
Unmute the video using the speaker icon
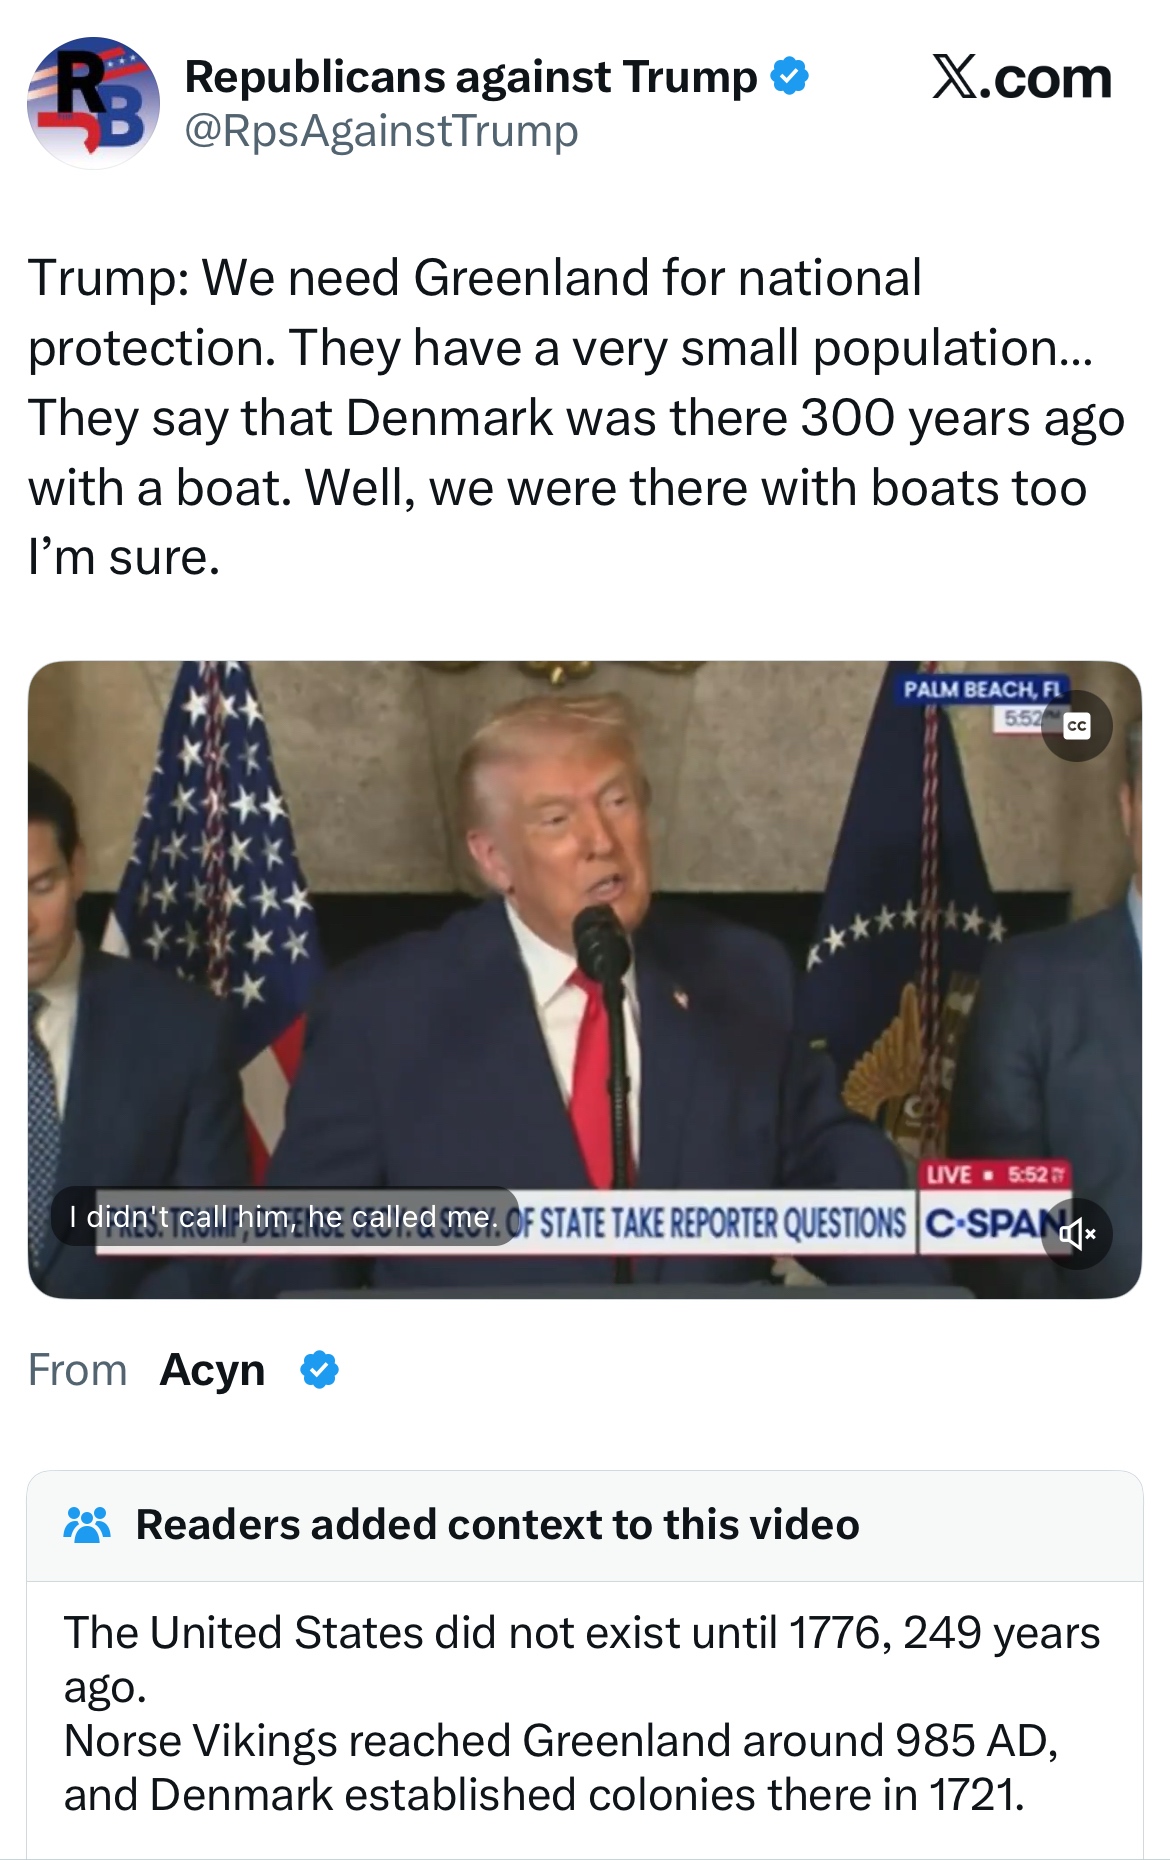tap(1077, 1234)
